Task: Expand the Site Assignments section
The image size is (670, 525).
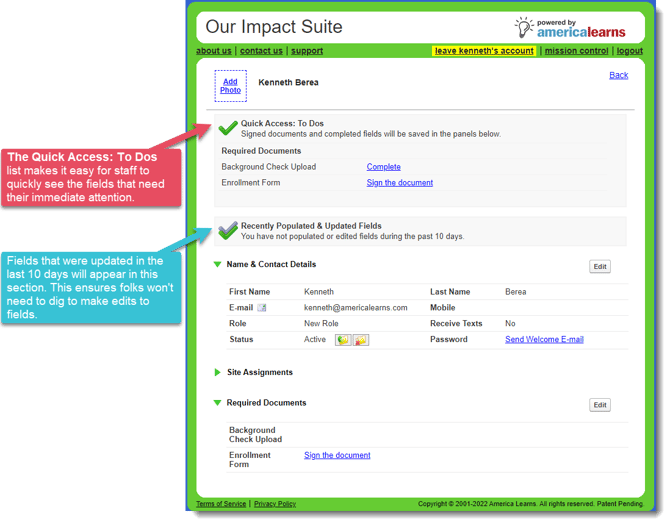Action: point(218,372)
